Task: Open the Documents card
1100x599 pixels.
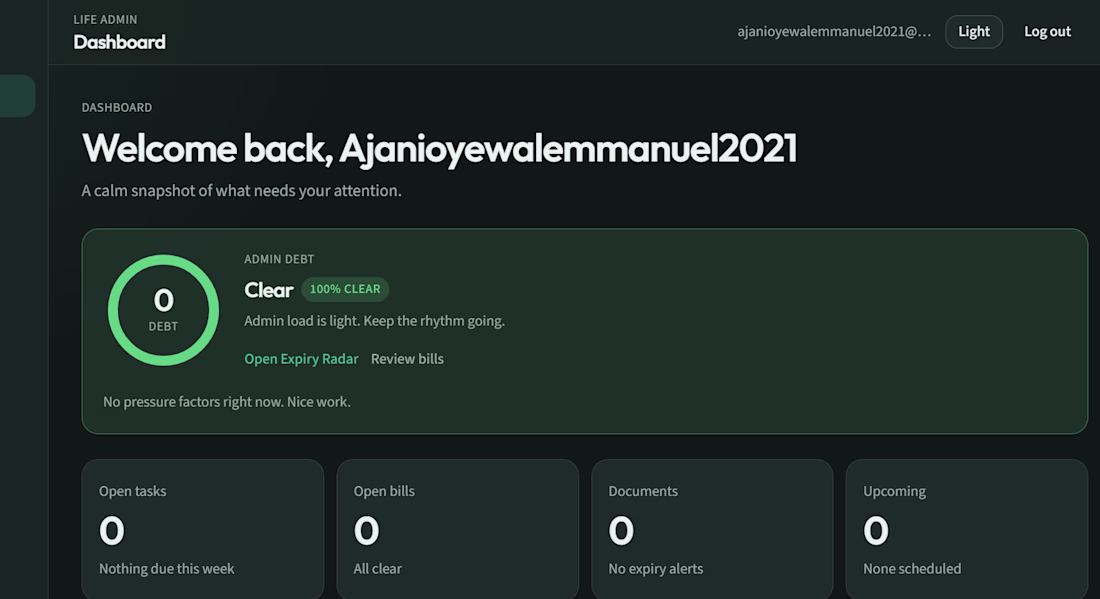Action: coord(712,529)
